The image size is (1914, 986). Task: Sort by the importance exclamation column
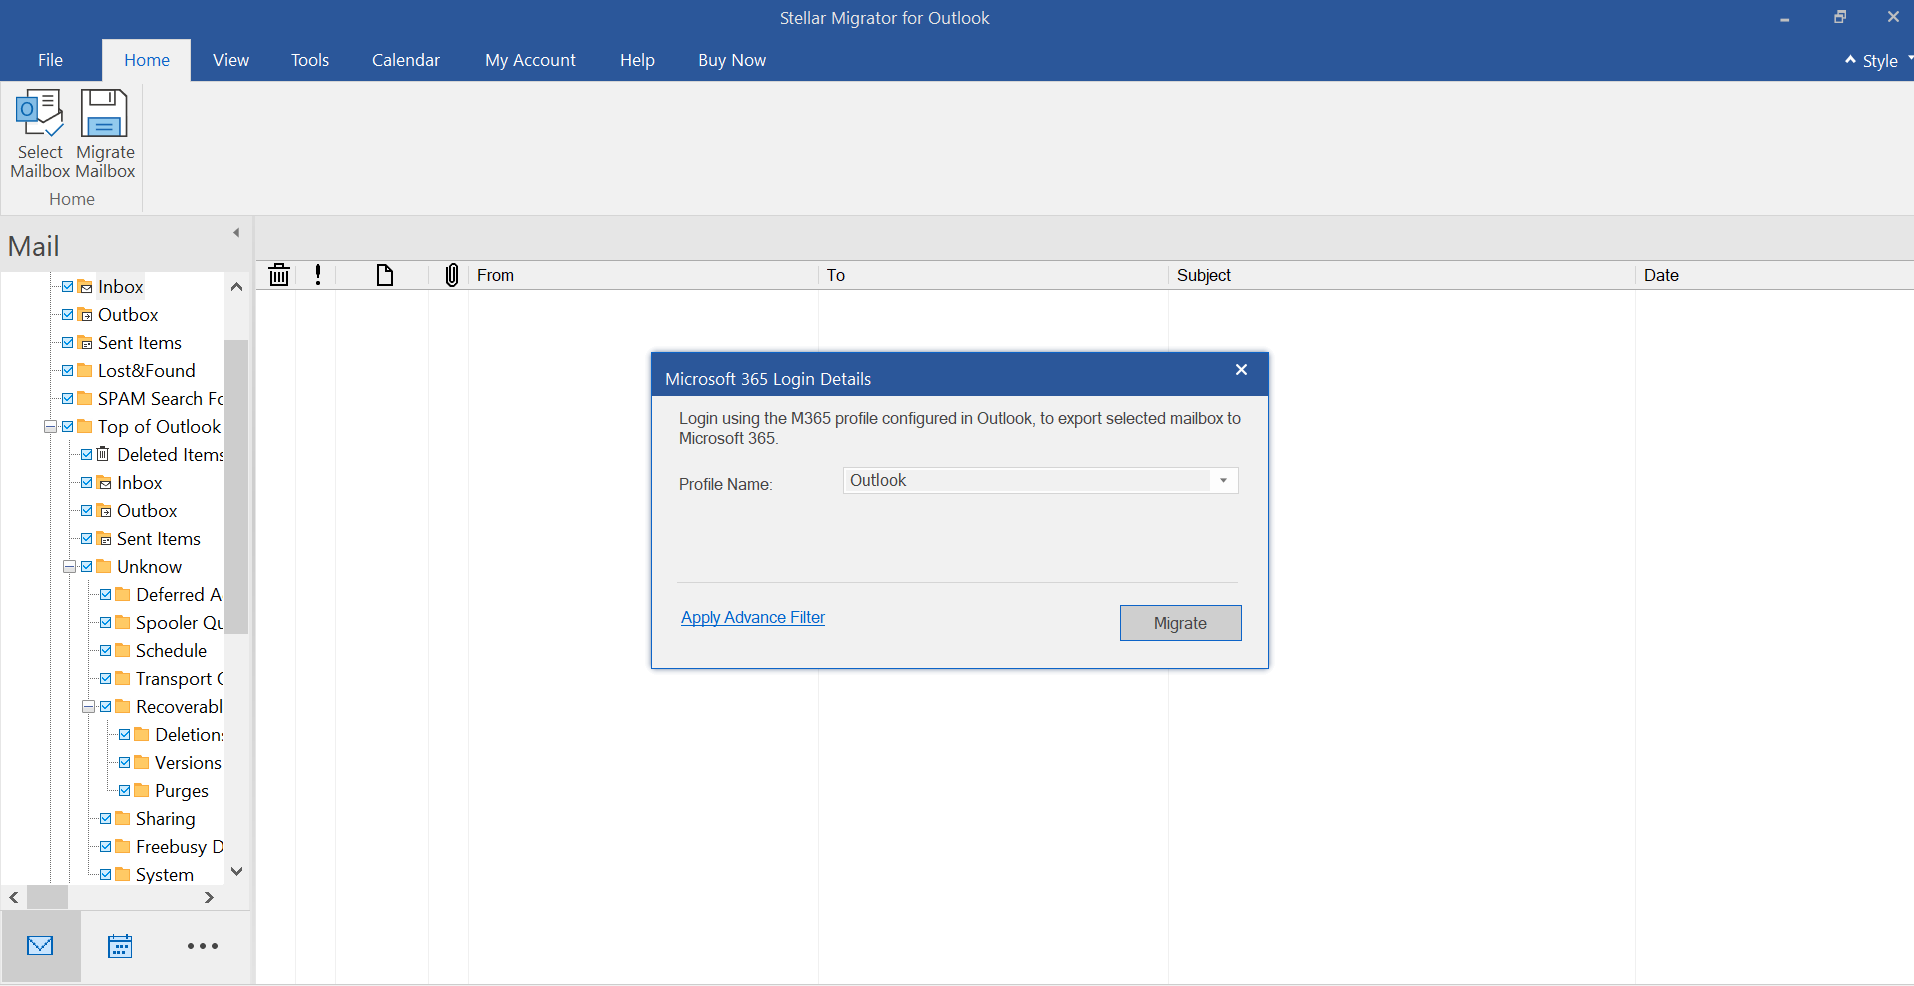coord(318,275)
